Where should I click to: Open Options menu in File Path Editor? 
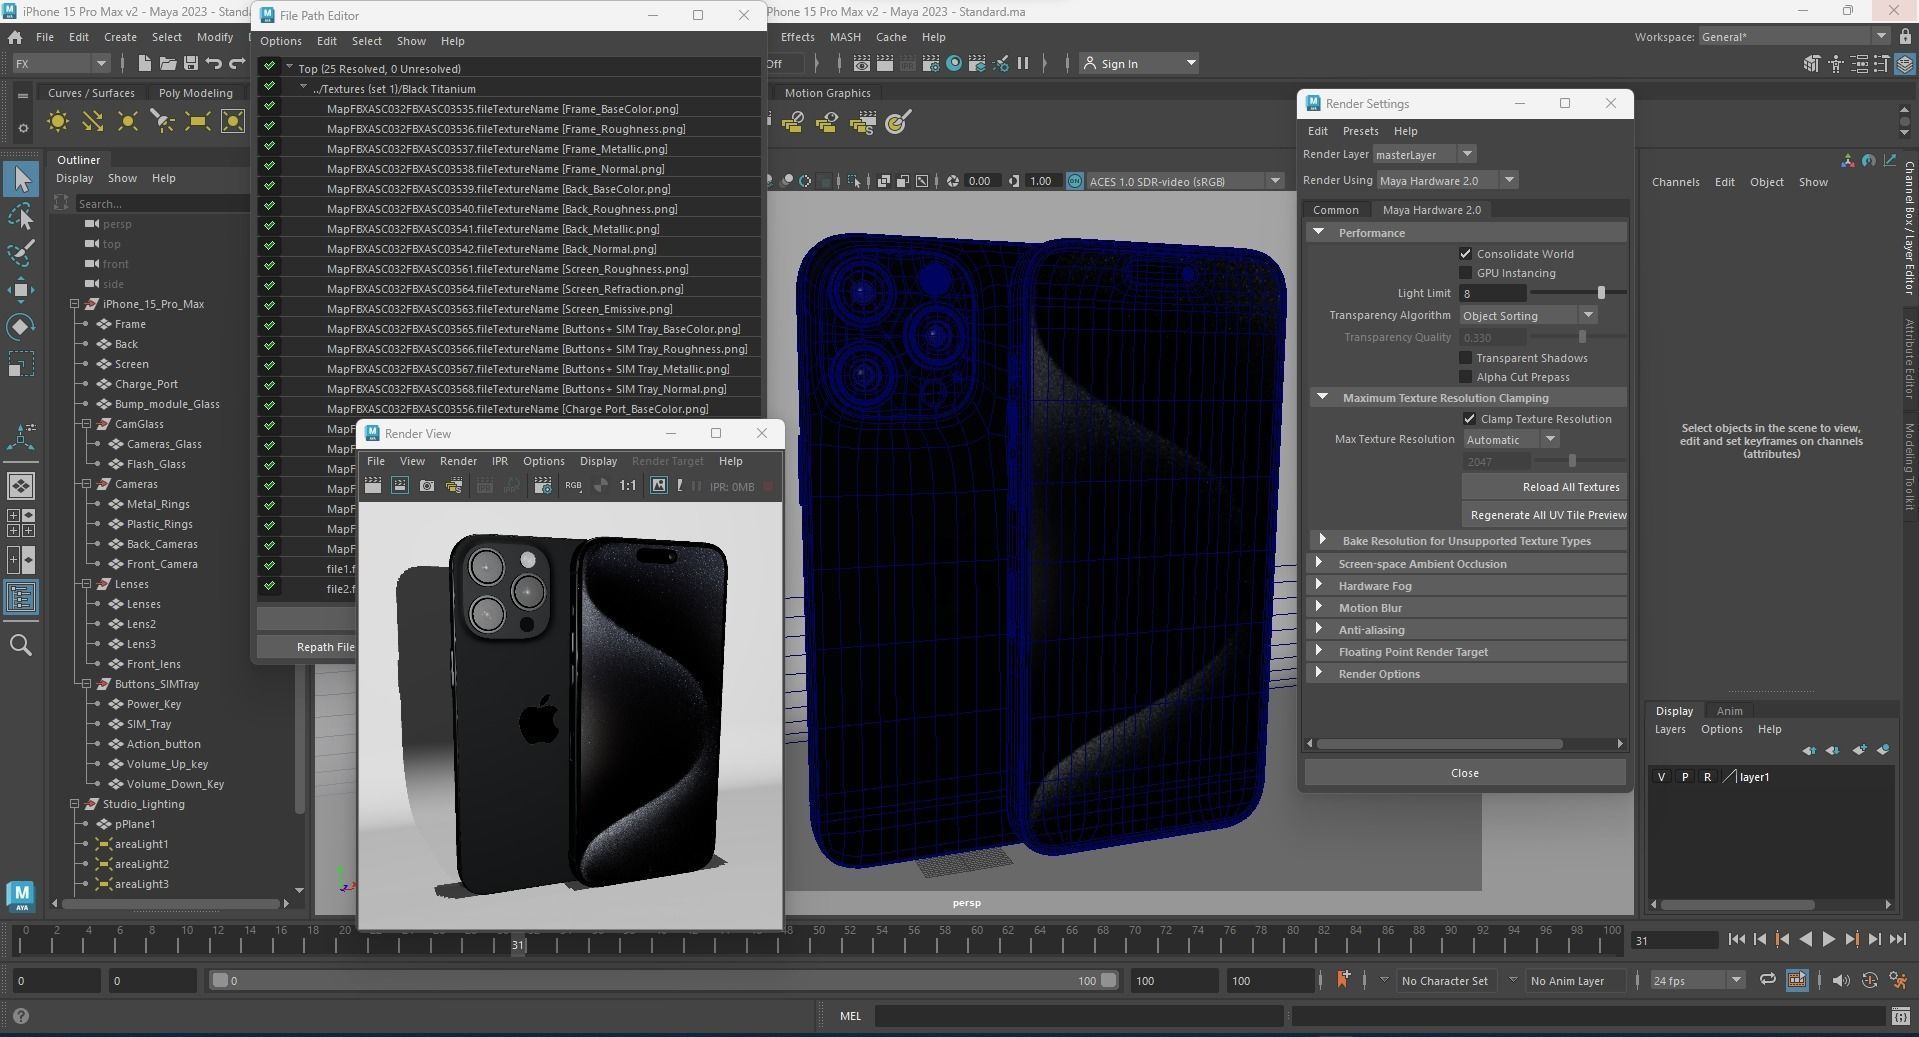click(280, 41)
